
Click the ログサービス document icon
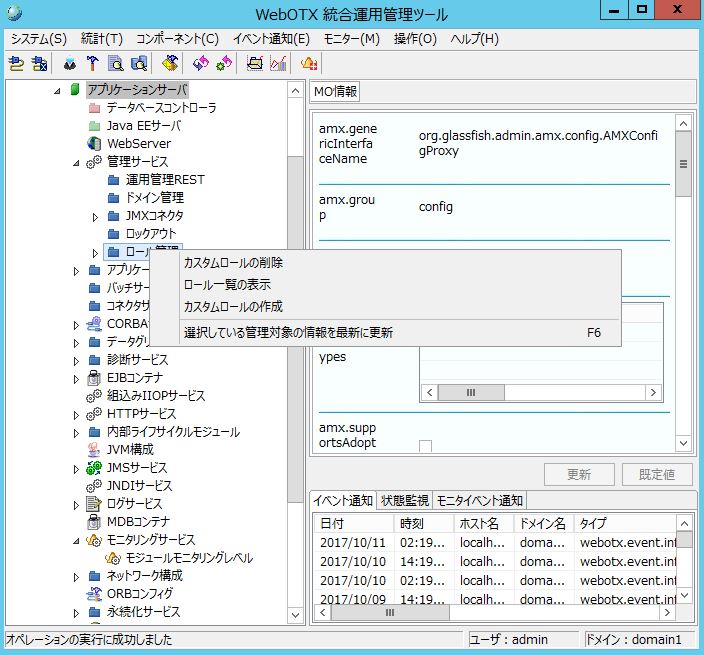point(93,504)
